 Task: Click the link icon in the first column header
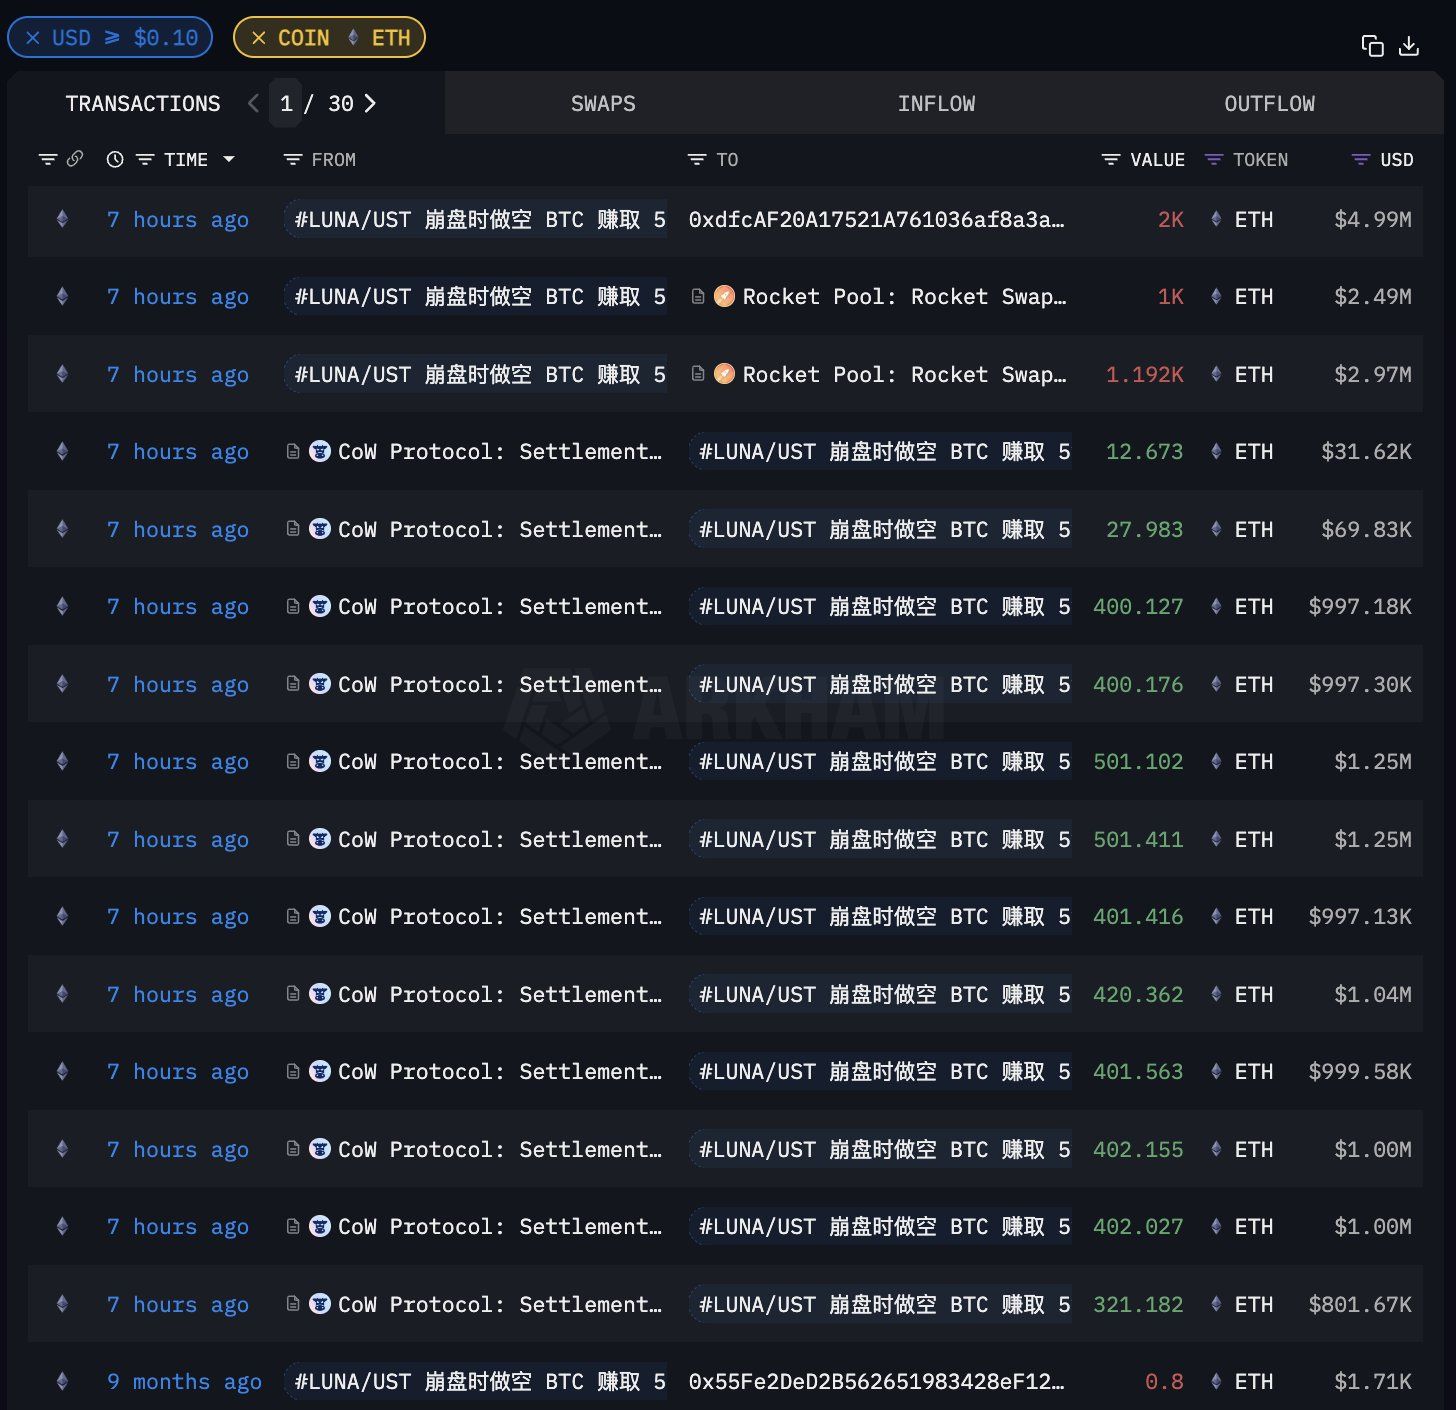point(77,159)
